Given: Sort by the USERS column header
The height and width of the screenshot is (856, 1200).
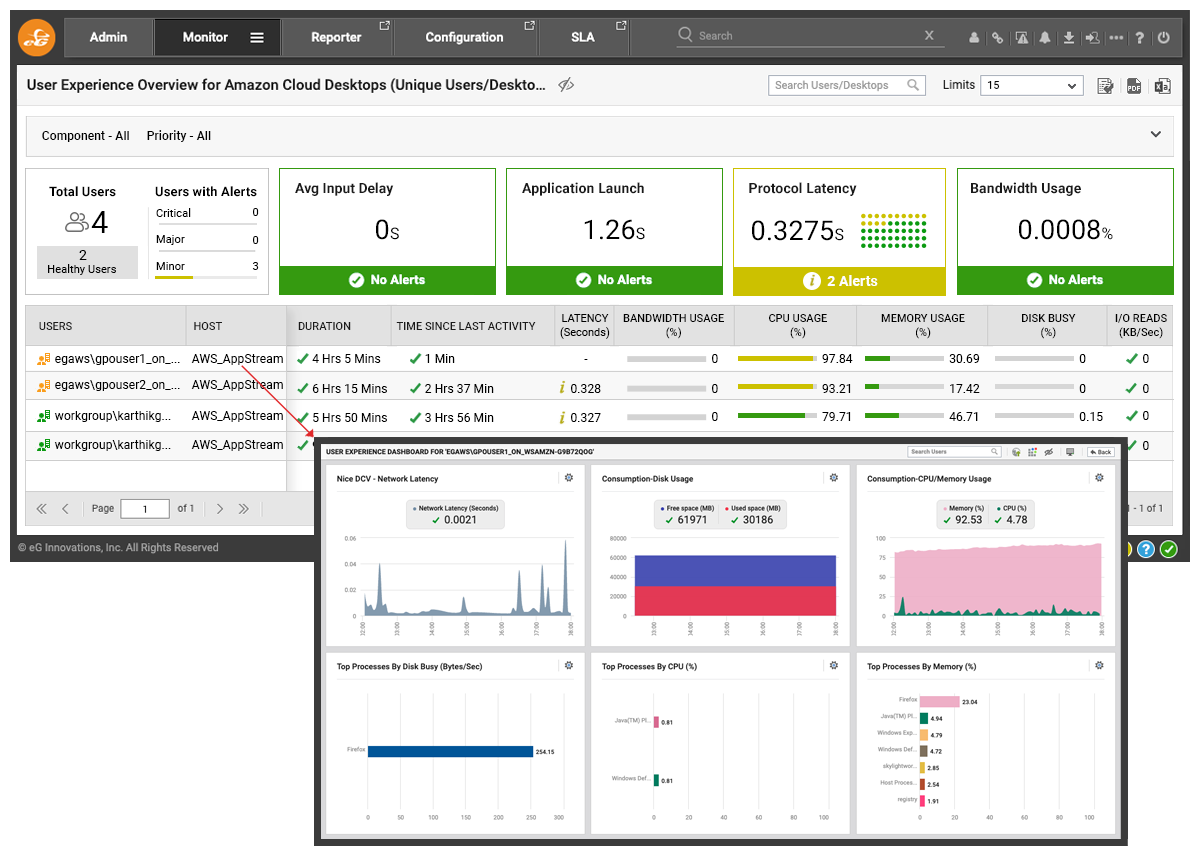Looking at the screenshot, I should (x=106, y=326).
